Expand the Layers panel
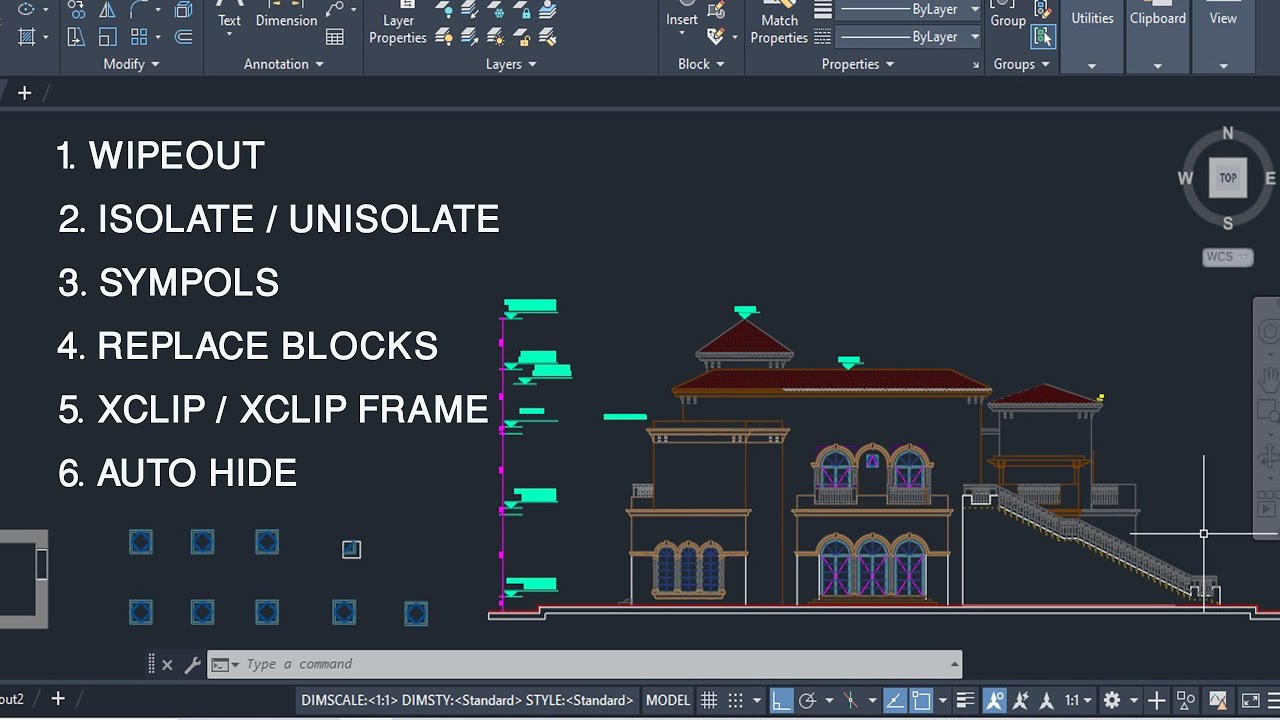The image size is (1280, 720). (511, 64)
